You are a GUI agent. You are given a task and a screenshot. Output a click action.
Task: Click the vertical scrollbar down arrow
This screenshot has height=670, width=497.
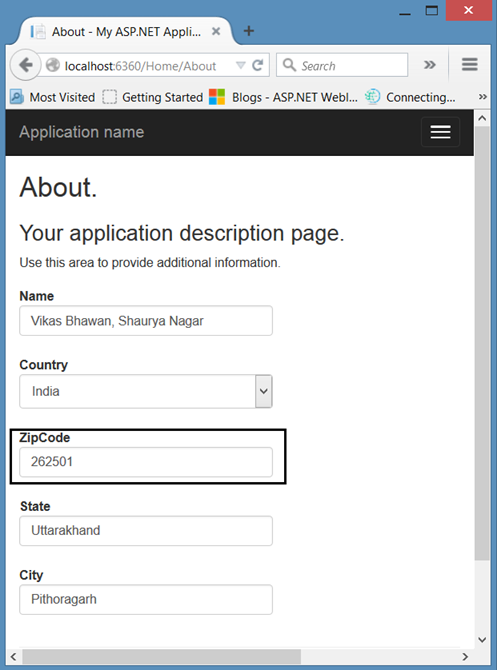[x=482, y=640]
